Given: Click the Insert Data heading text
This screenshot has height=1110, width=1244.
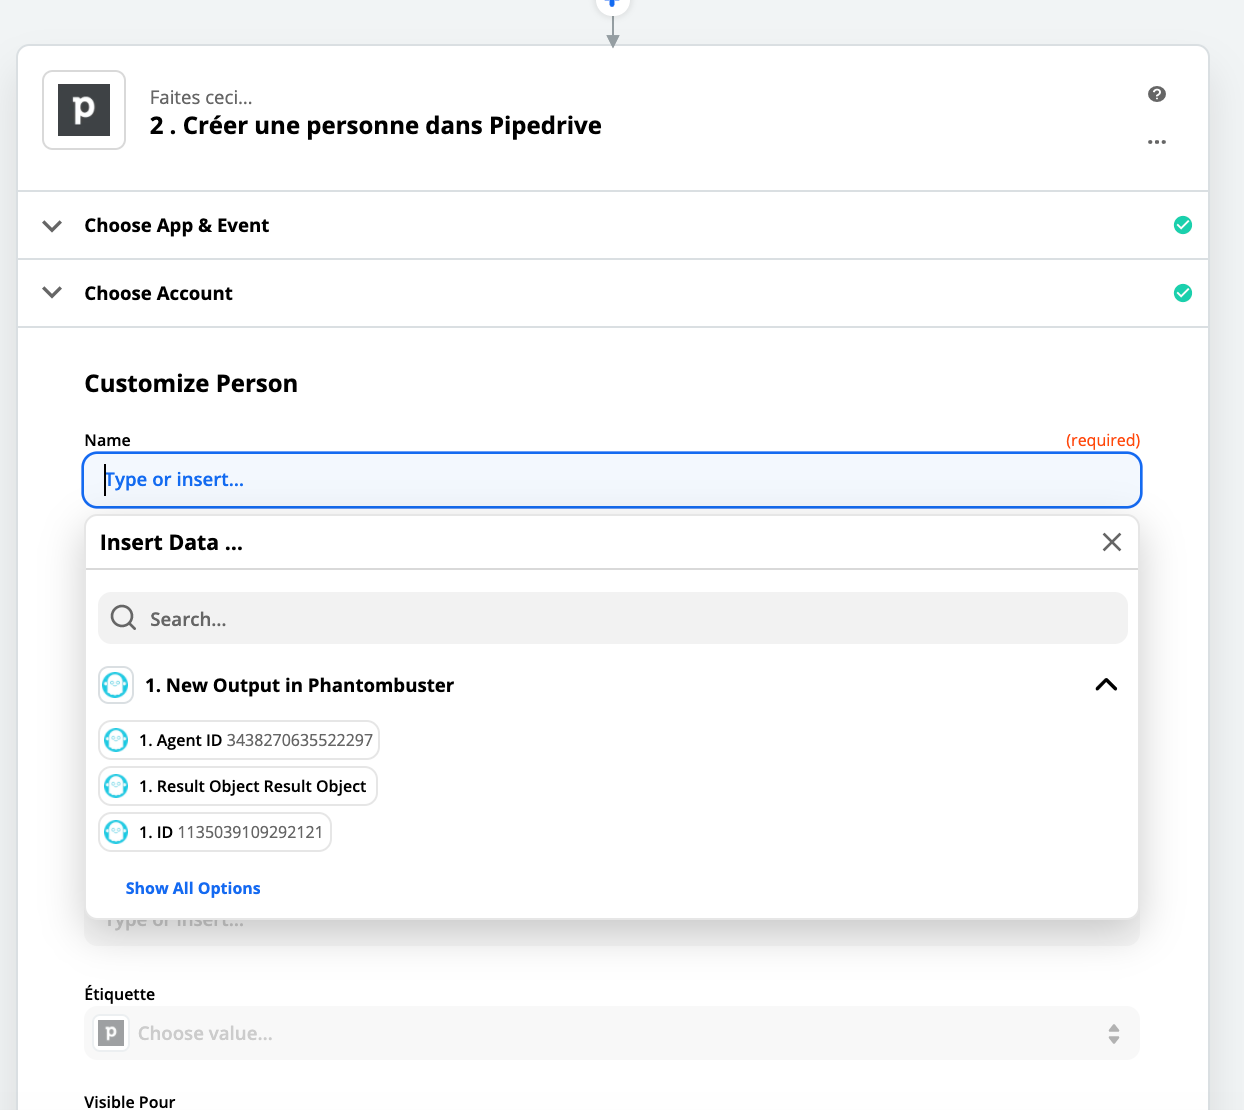Looking at the screenshot, I should coord(171,542).
